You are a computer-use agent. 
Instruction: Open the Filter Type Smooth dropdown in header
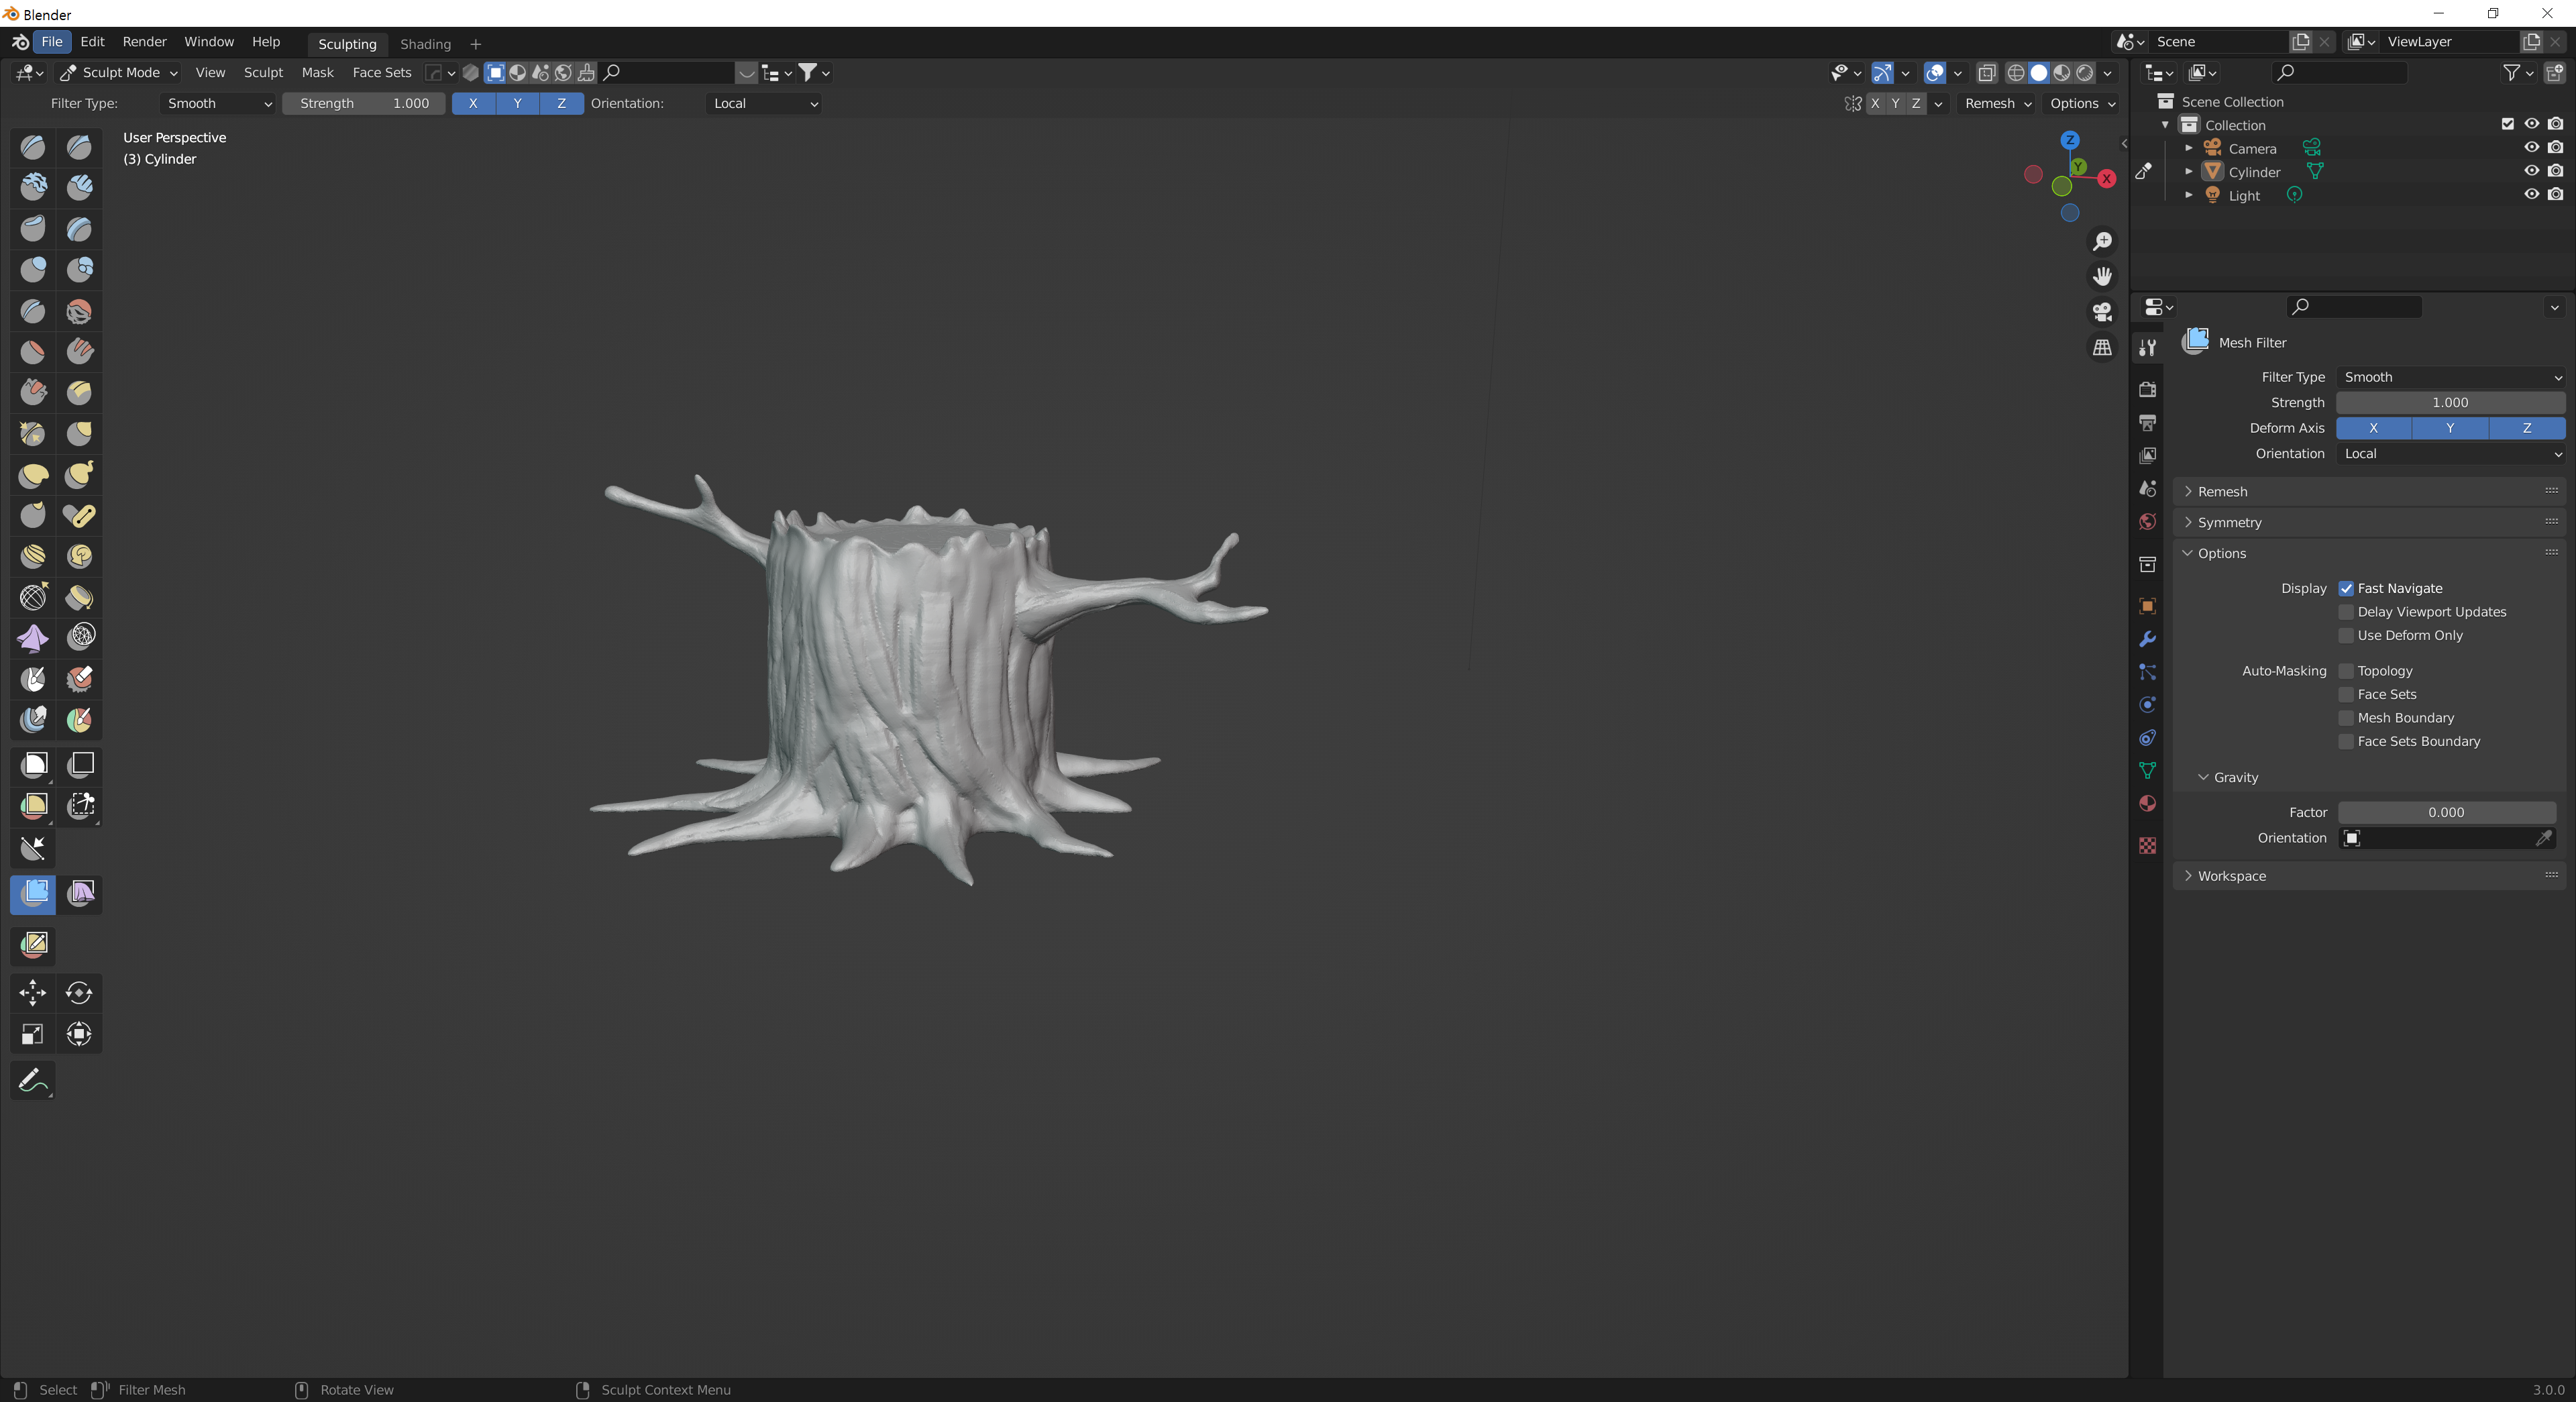click(217, 103)
